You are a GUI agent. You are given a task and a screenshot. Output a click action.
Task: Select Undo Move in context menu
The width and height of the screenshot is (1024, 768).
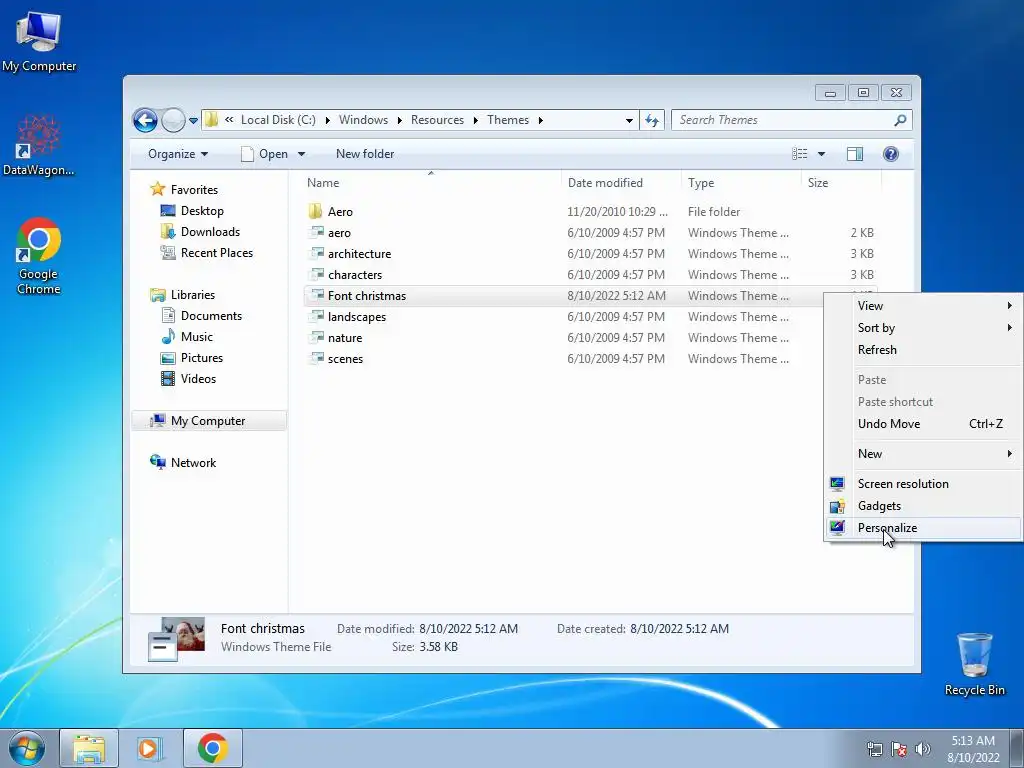(x=923, y=424)
